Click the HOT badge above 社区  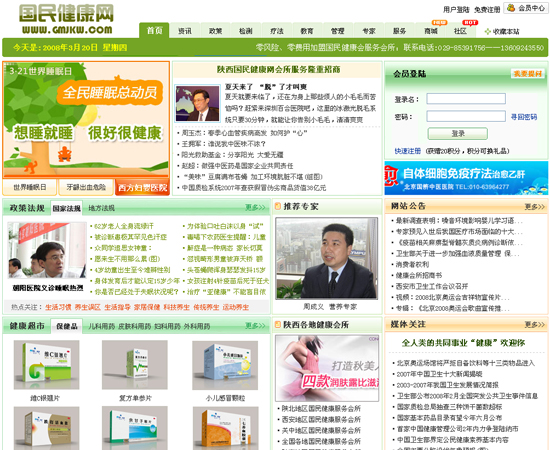pyautogui.click(x=470, y=22)
